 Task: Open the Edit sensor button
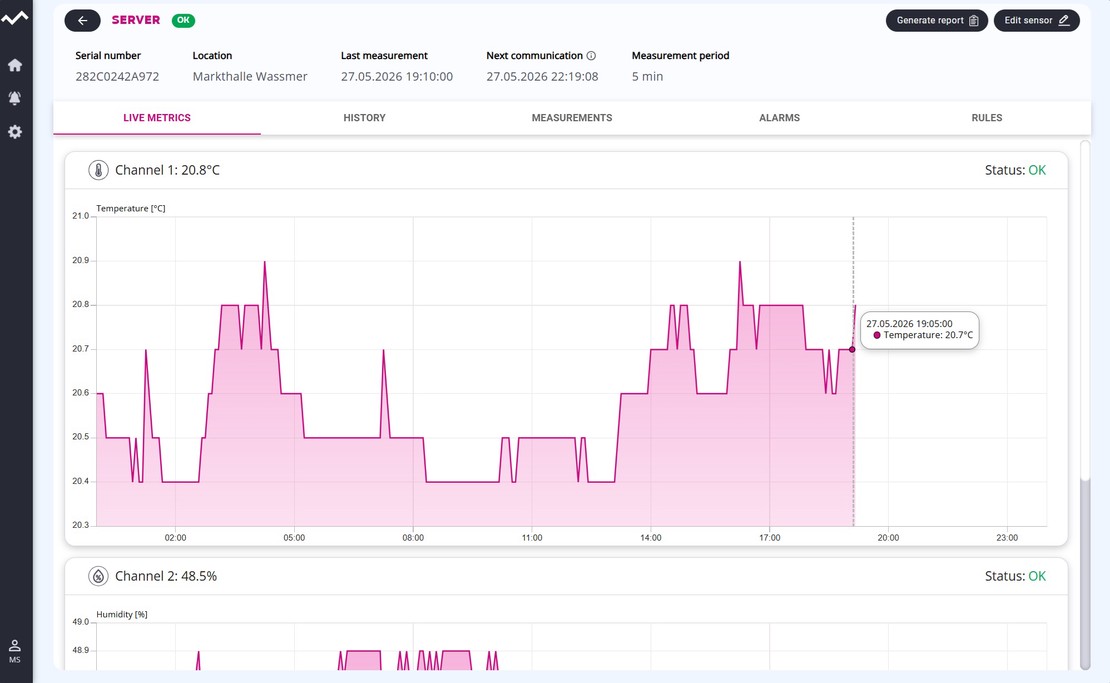(x=1036, y=21)
